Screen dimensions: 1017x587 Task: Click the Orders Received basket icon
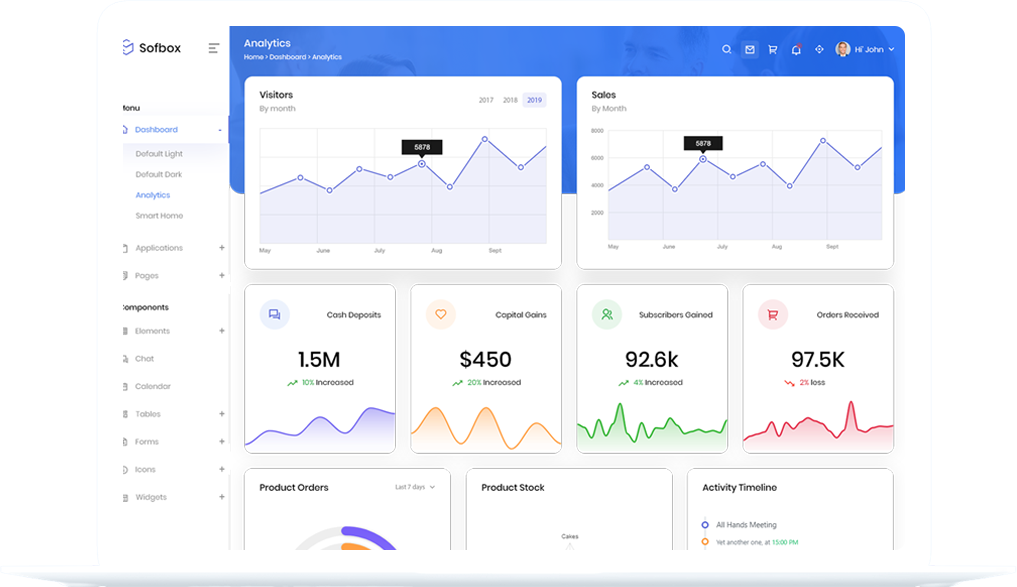coord(771,314)
